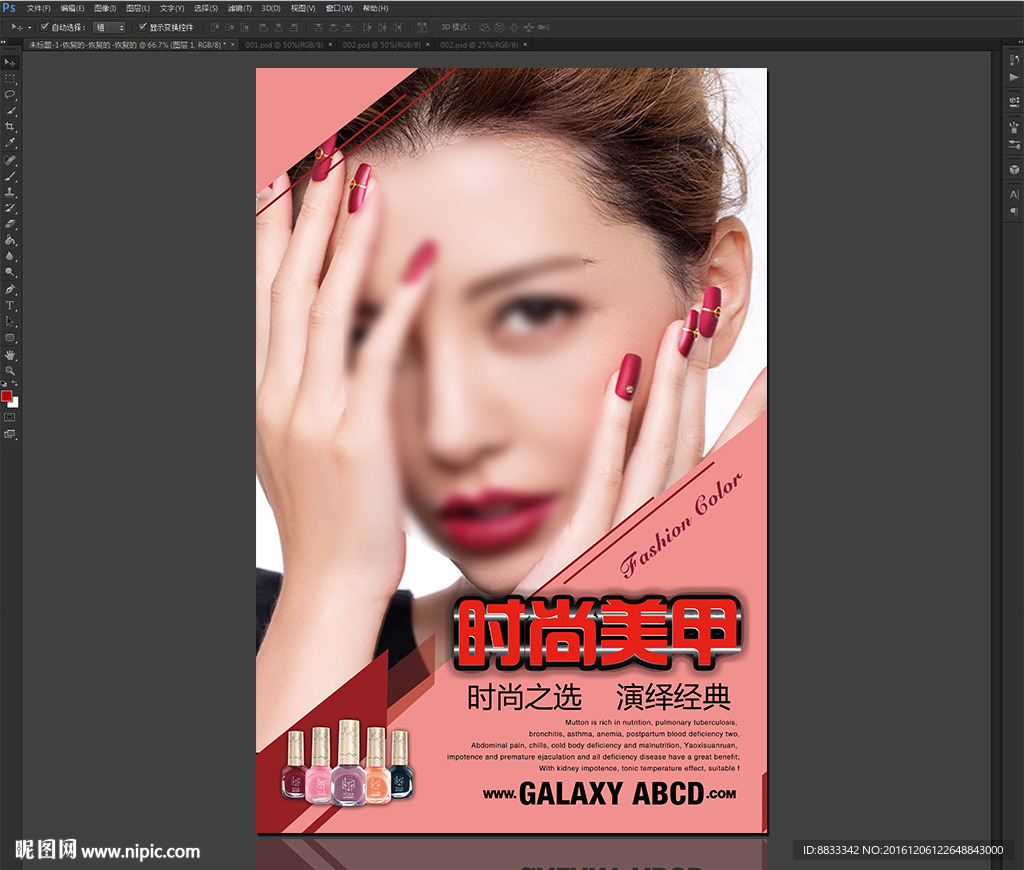
Task: Select the Hand tool
Action: tap(10, 355)
